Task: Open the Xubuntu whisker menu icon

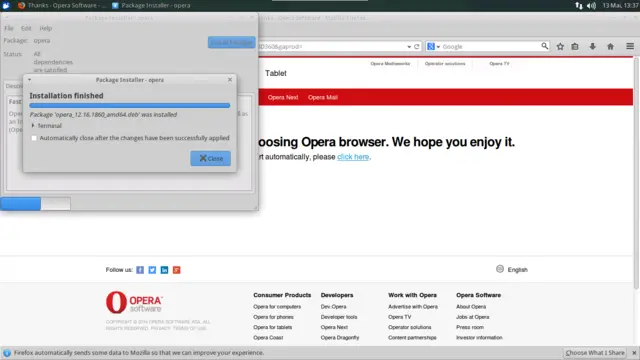Action: point(6,5)
